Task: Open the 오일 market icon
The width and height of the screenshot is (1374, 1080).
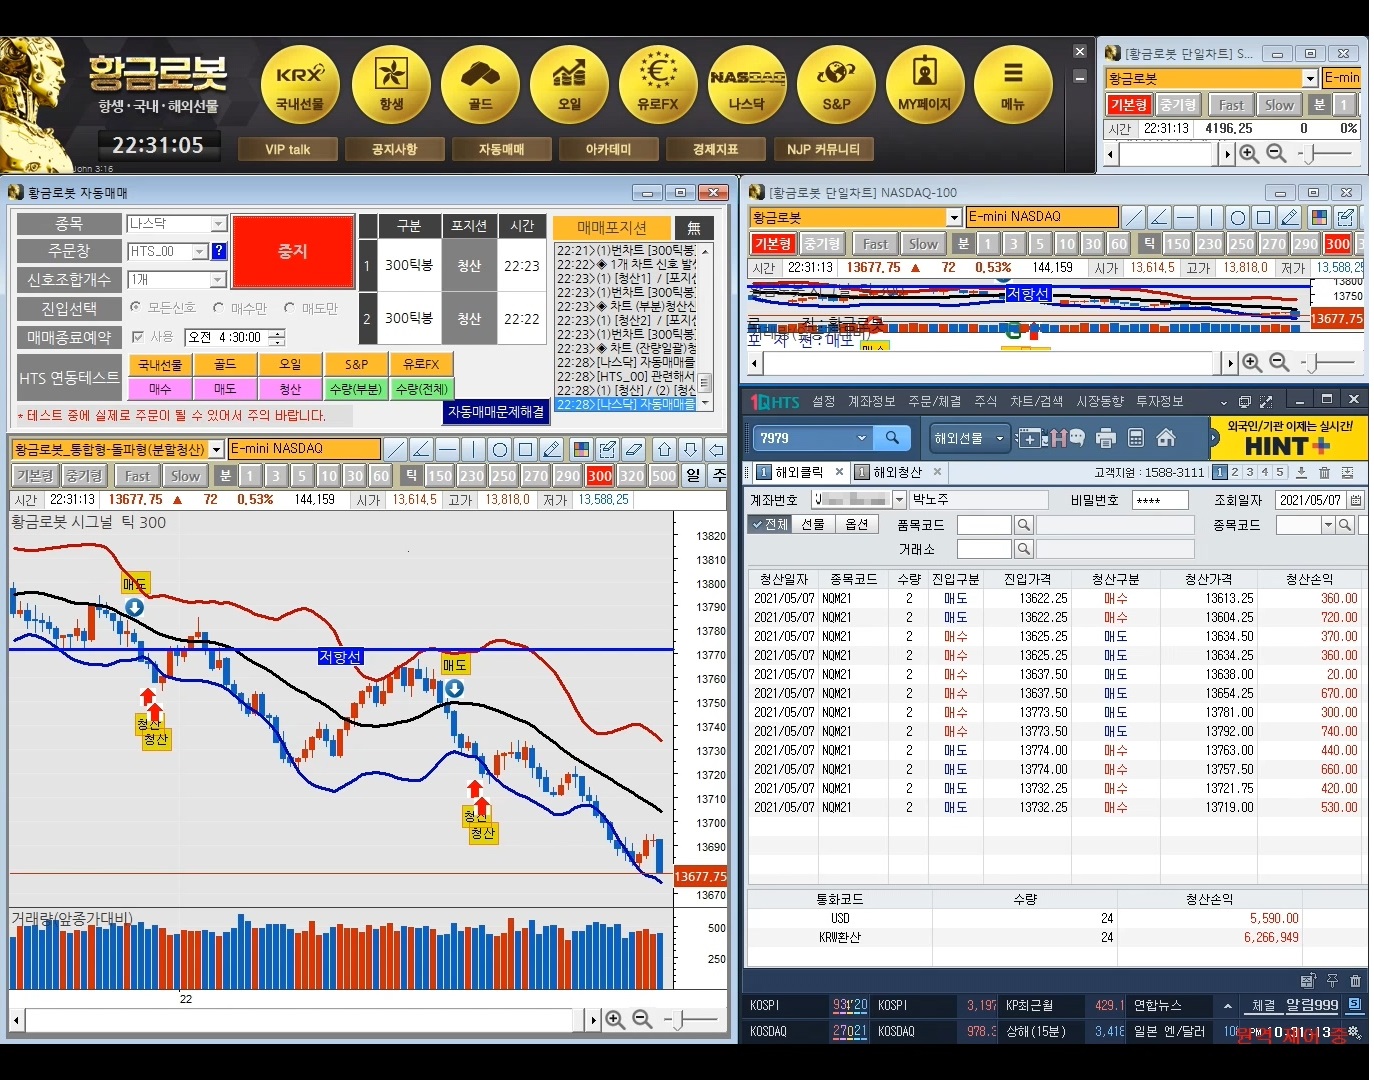Action: (x=569, y=84)
